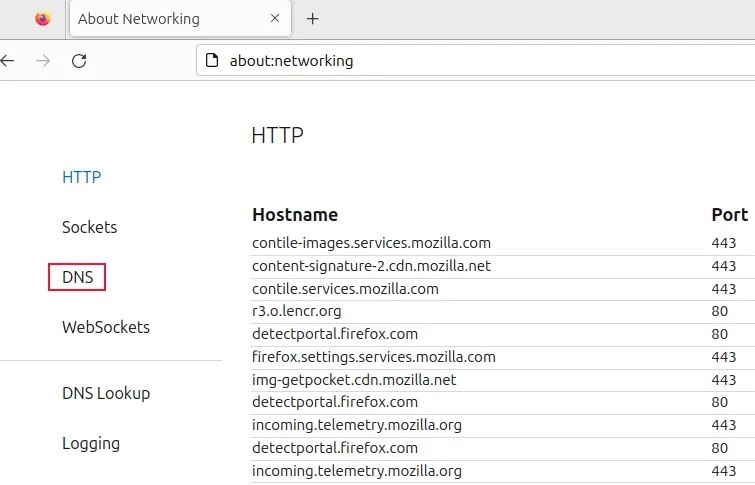The width and height of the screenshot is (755, 485).
Task: Reload the current page
Action: [79, 60]
